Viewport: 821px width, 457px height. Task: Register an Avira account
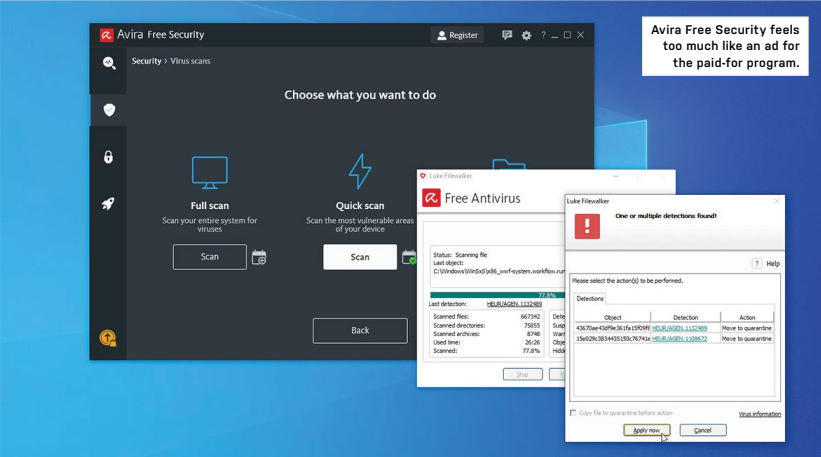click(x=457, y=35)
